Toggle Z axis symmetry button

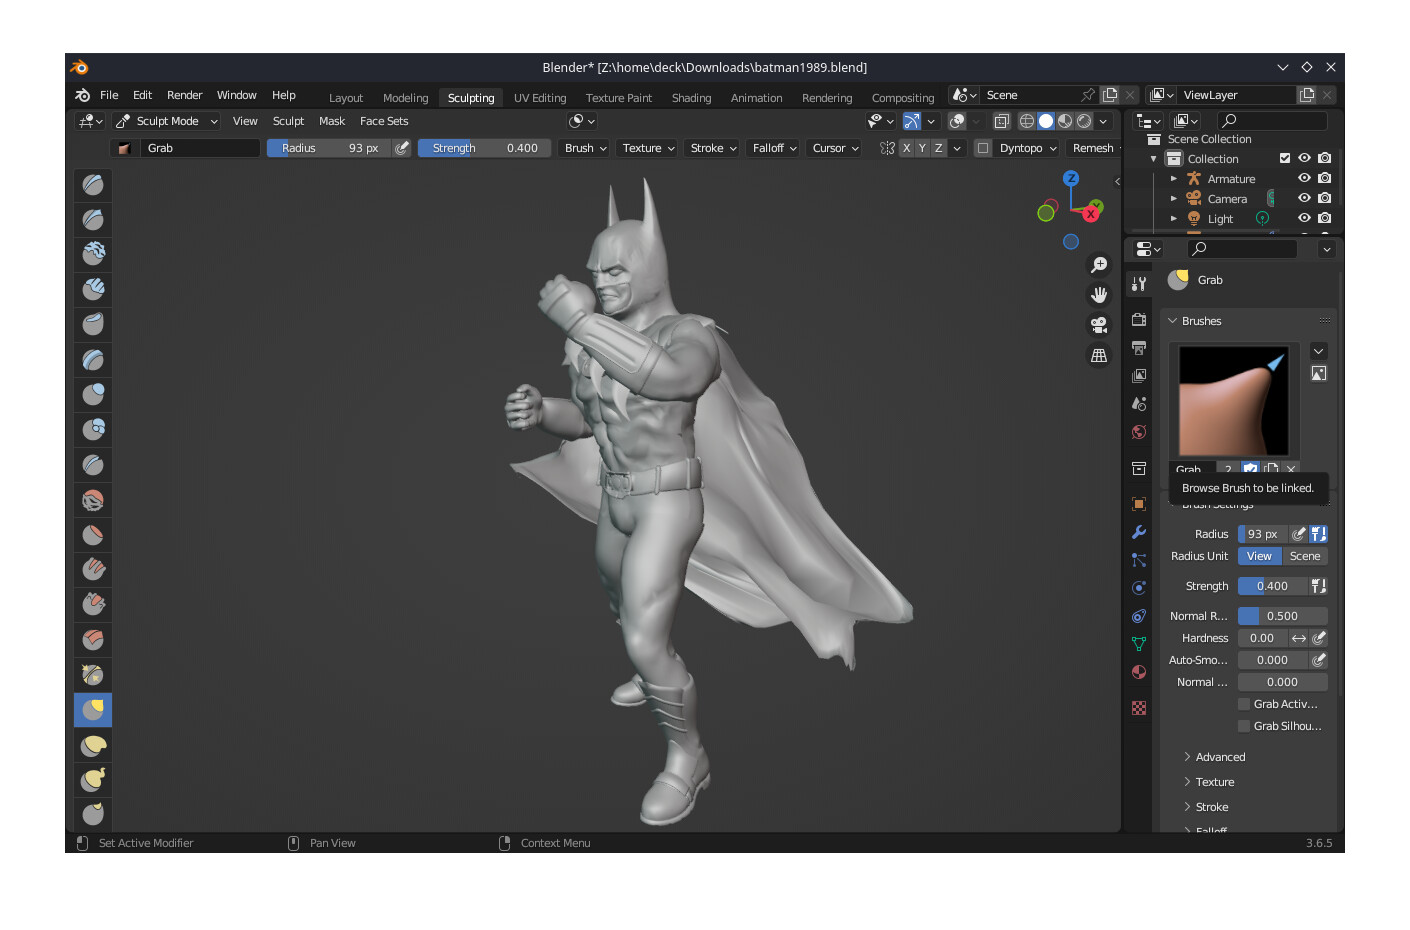coord(938,148)
